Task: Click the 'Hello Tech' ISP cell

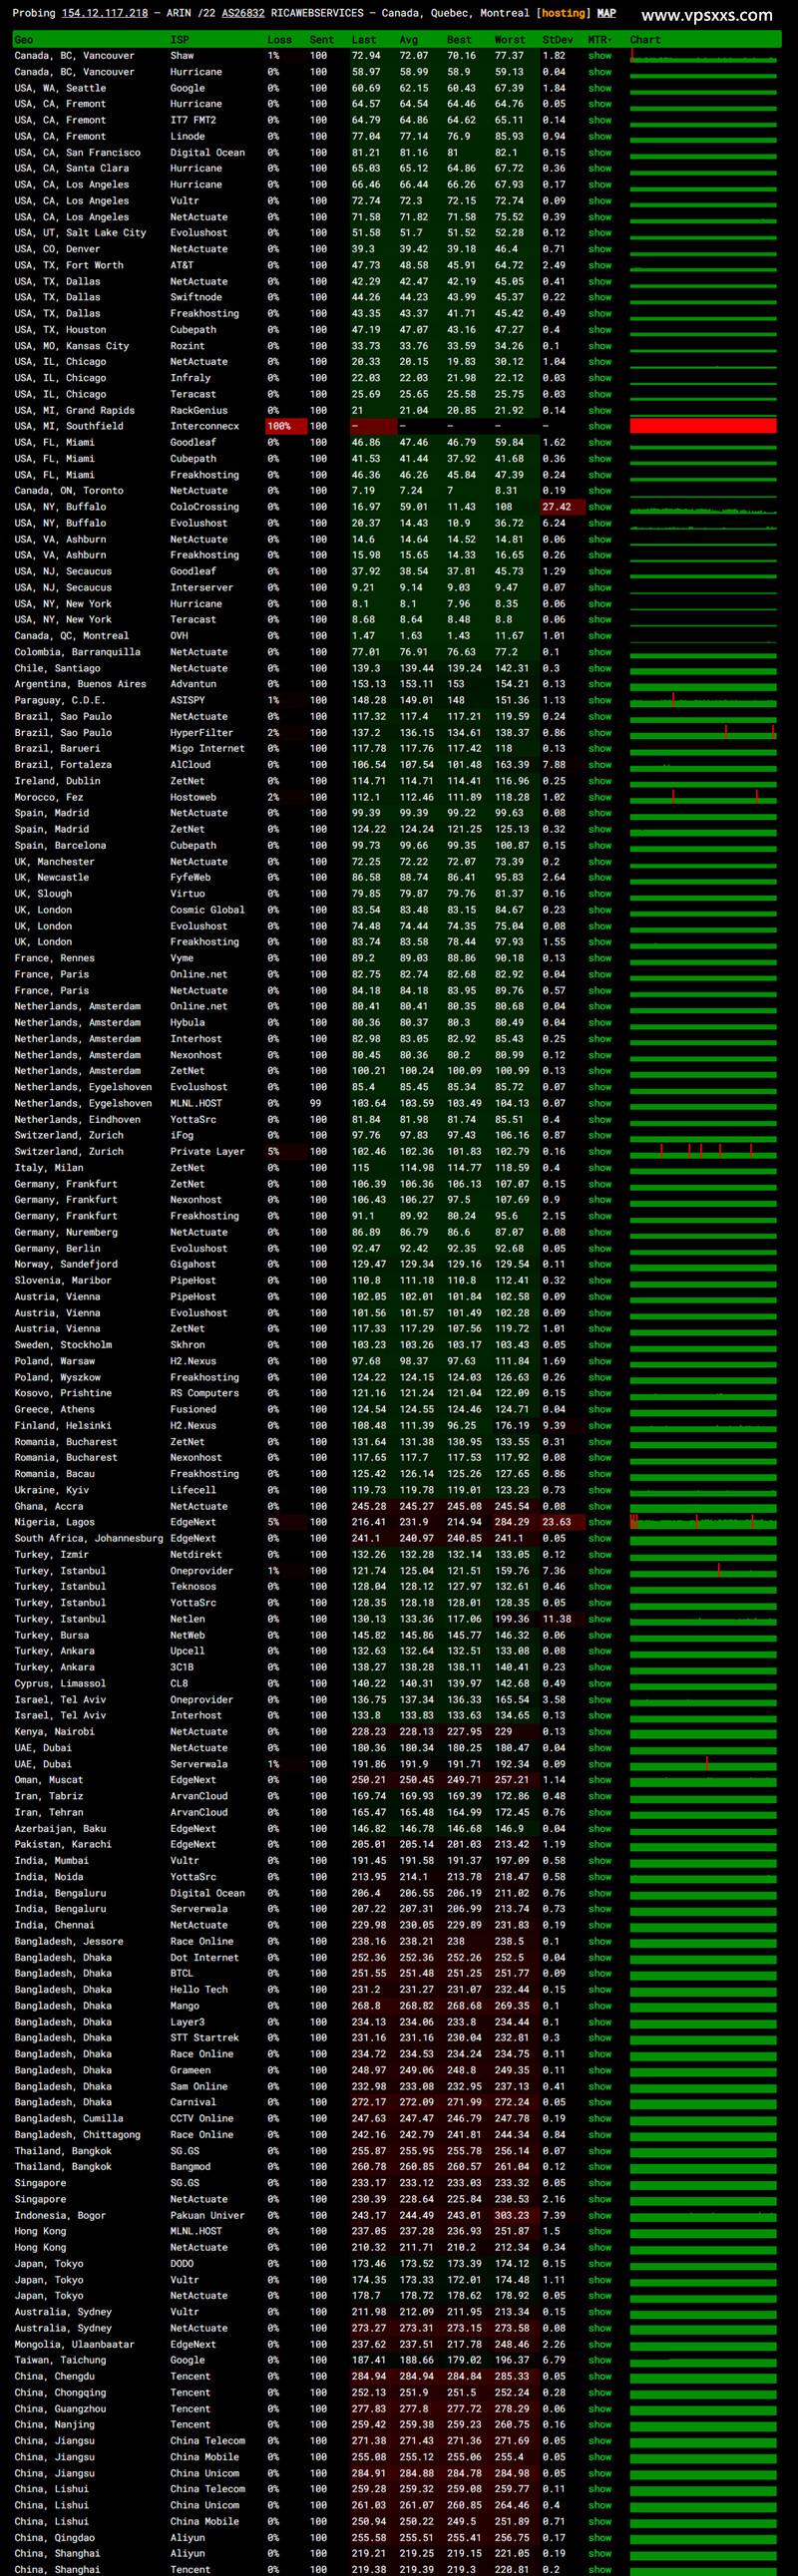Action: pos(198,1989)
